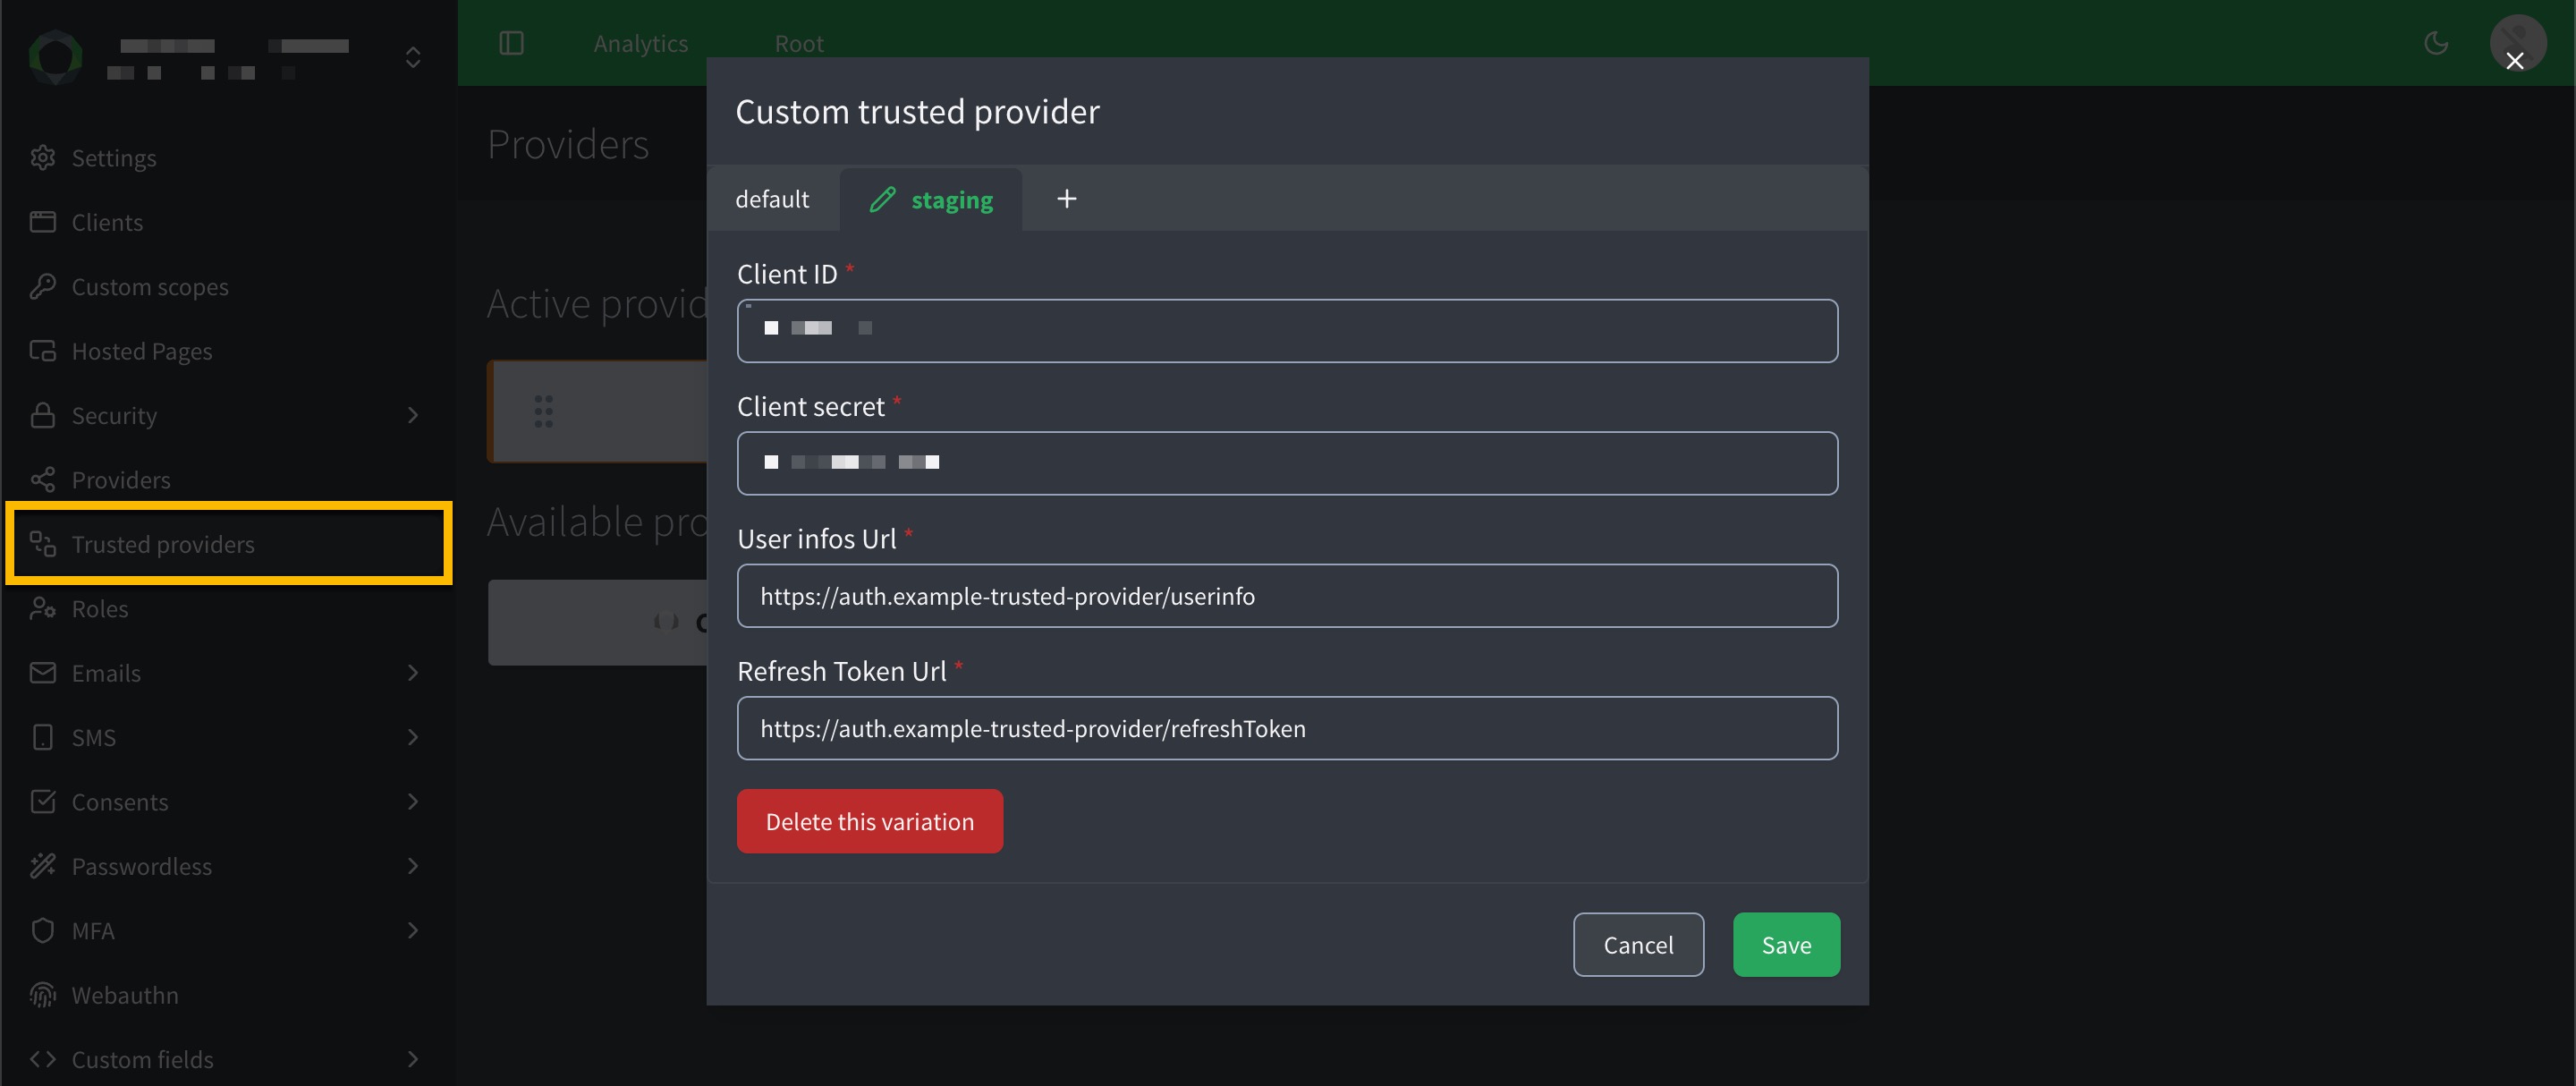
Task: Open Settings via gear icon
Action: [x=43, y=158]
